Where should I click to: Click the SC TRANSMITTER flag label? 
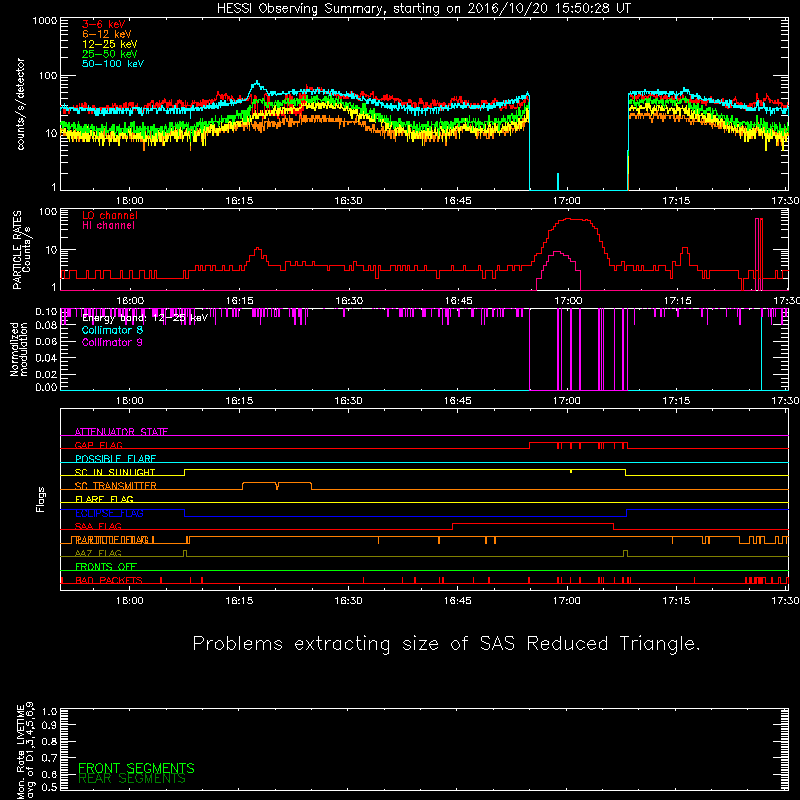coord(115,486)
